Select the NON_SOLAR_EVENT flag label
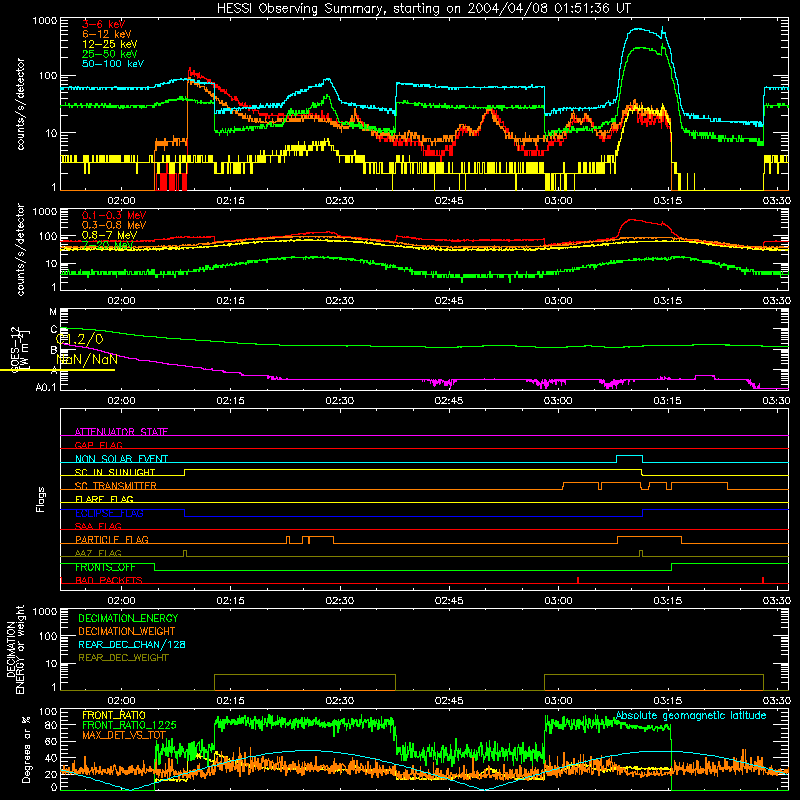The width and height of the screenshot is (800, 800). point(121,459)
